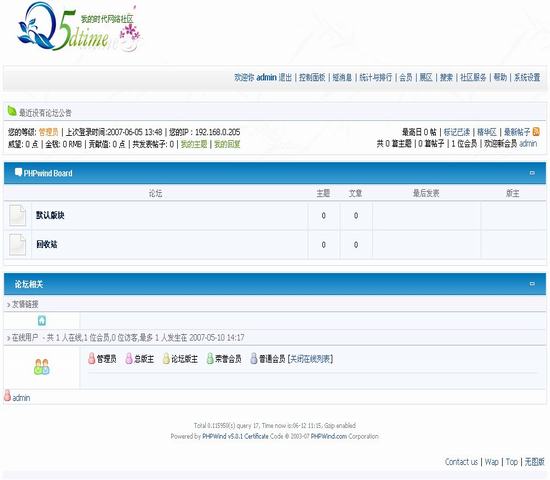The width and height of the screenshot is (550, 480).
Task: Click the 最近没有论坛公告 announcement text
Action: click(x=45, y=113)
